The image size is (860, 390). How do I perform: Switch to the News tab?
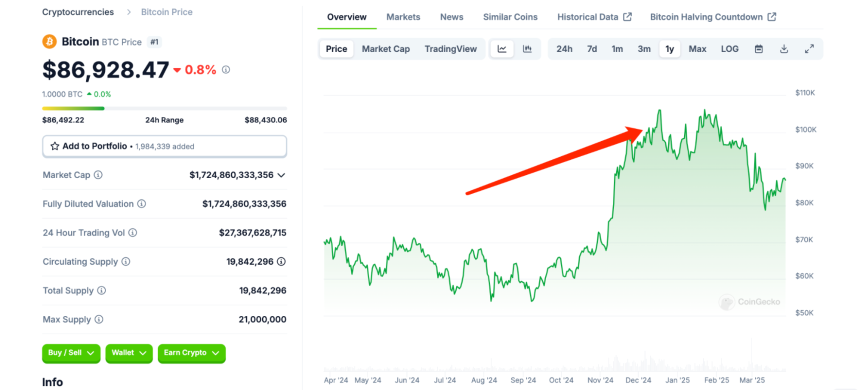click(451, 17)
